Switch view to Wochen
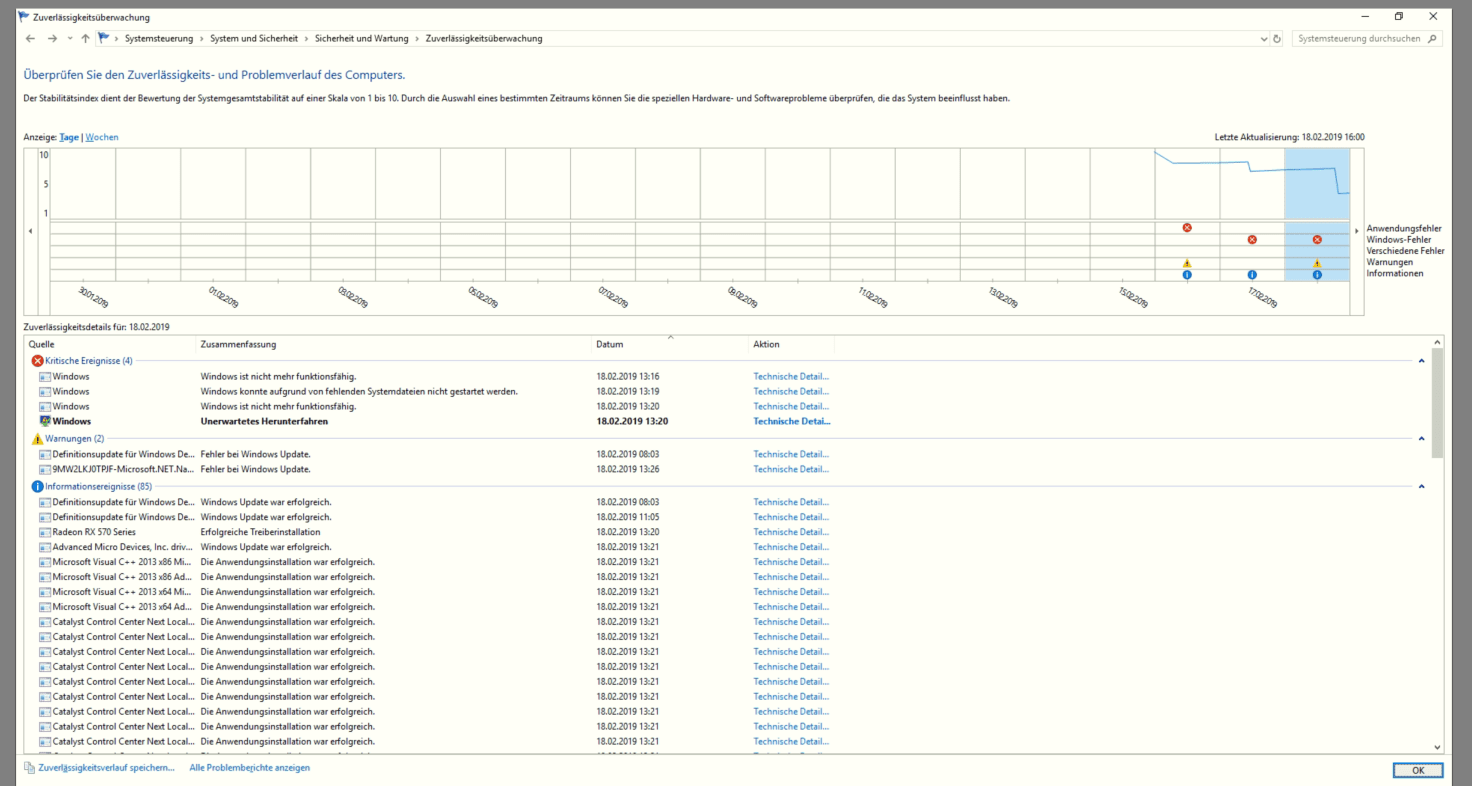 102,137
